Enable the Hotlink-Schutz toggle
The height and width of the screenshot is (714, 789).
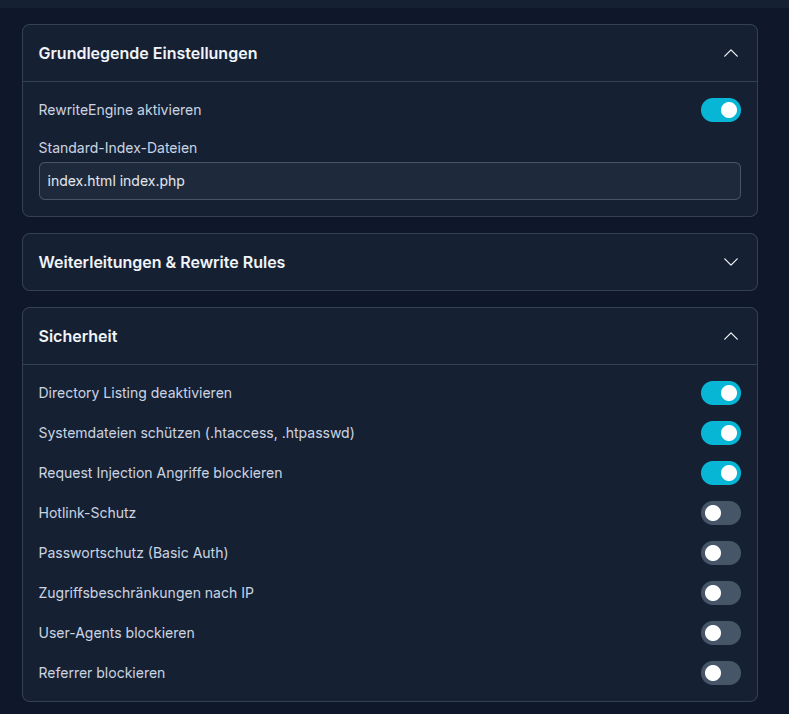tap(720, 513)
